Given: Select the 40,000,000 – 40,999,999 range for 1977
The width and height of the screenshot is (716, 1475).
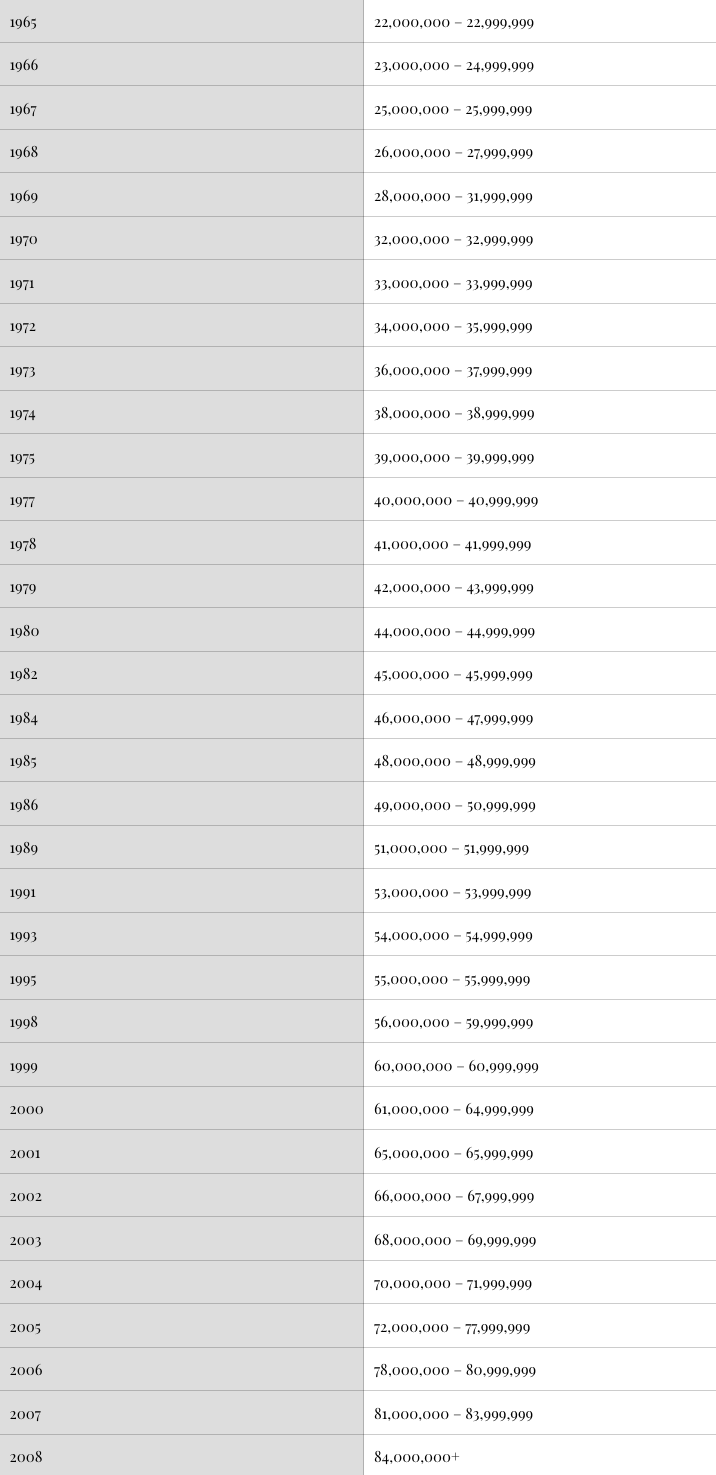Looking at the screenshot, I should [540, 499].
